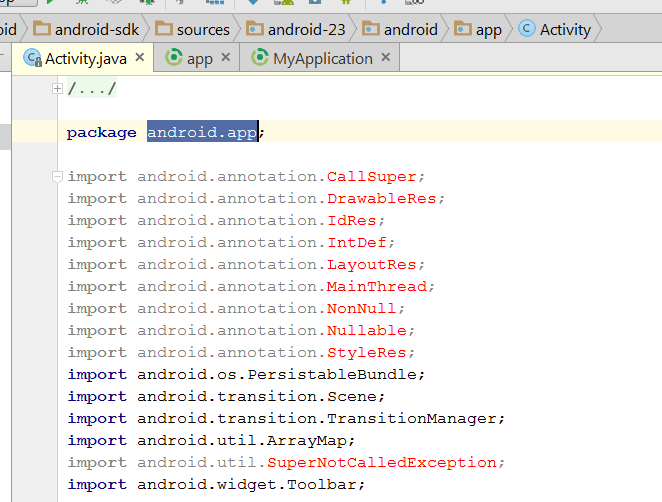This screenshot has height=502, width=662.
Task: Open the android-sdk breadcrumb folder
Action: click(87, 30)
